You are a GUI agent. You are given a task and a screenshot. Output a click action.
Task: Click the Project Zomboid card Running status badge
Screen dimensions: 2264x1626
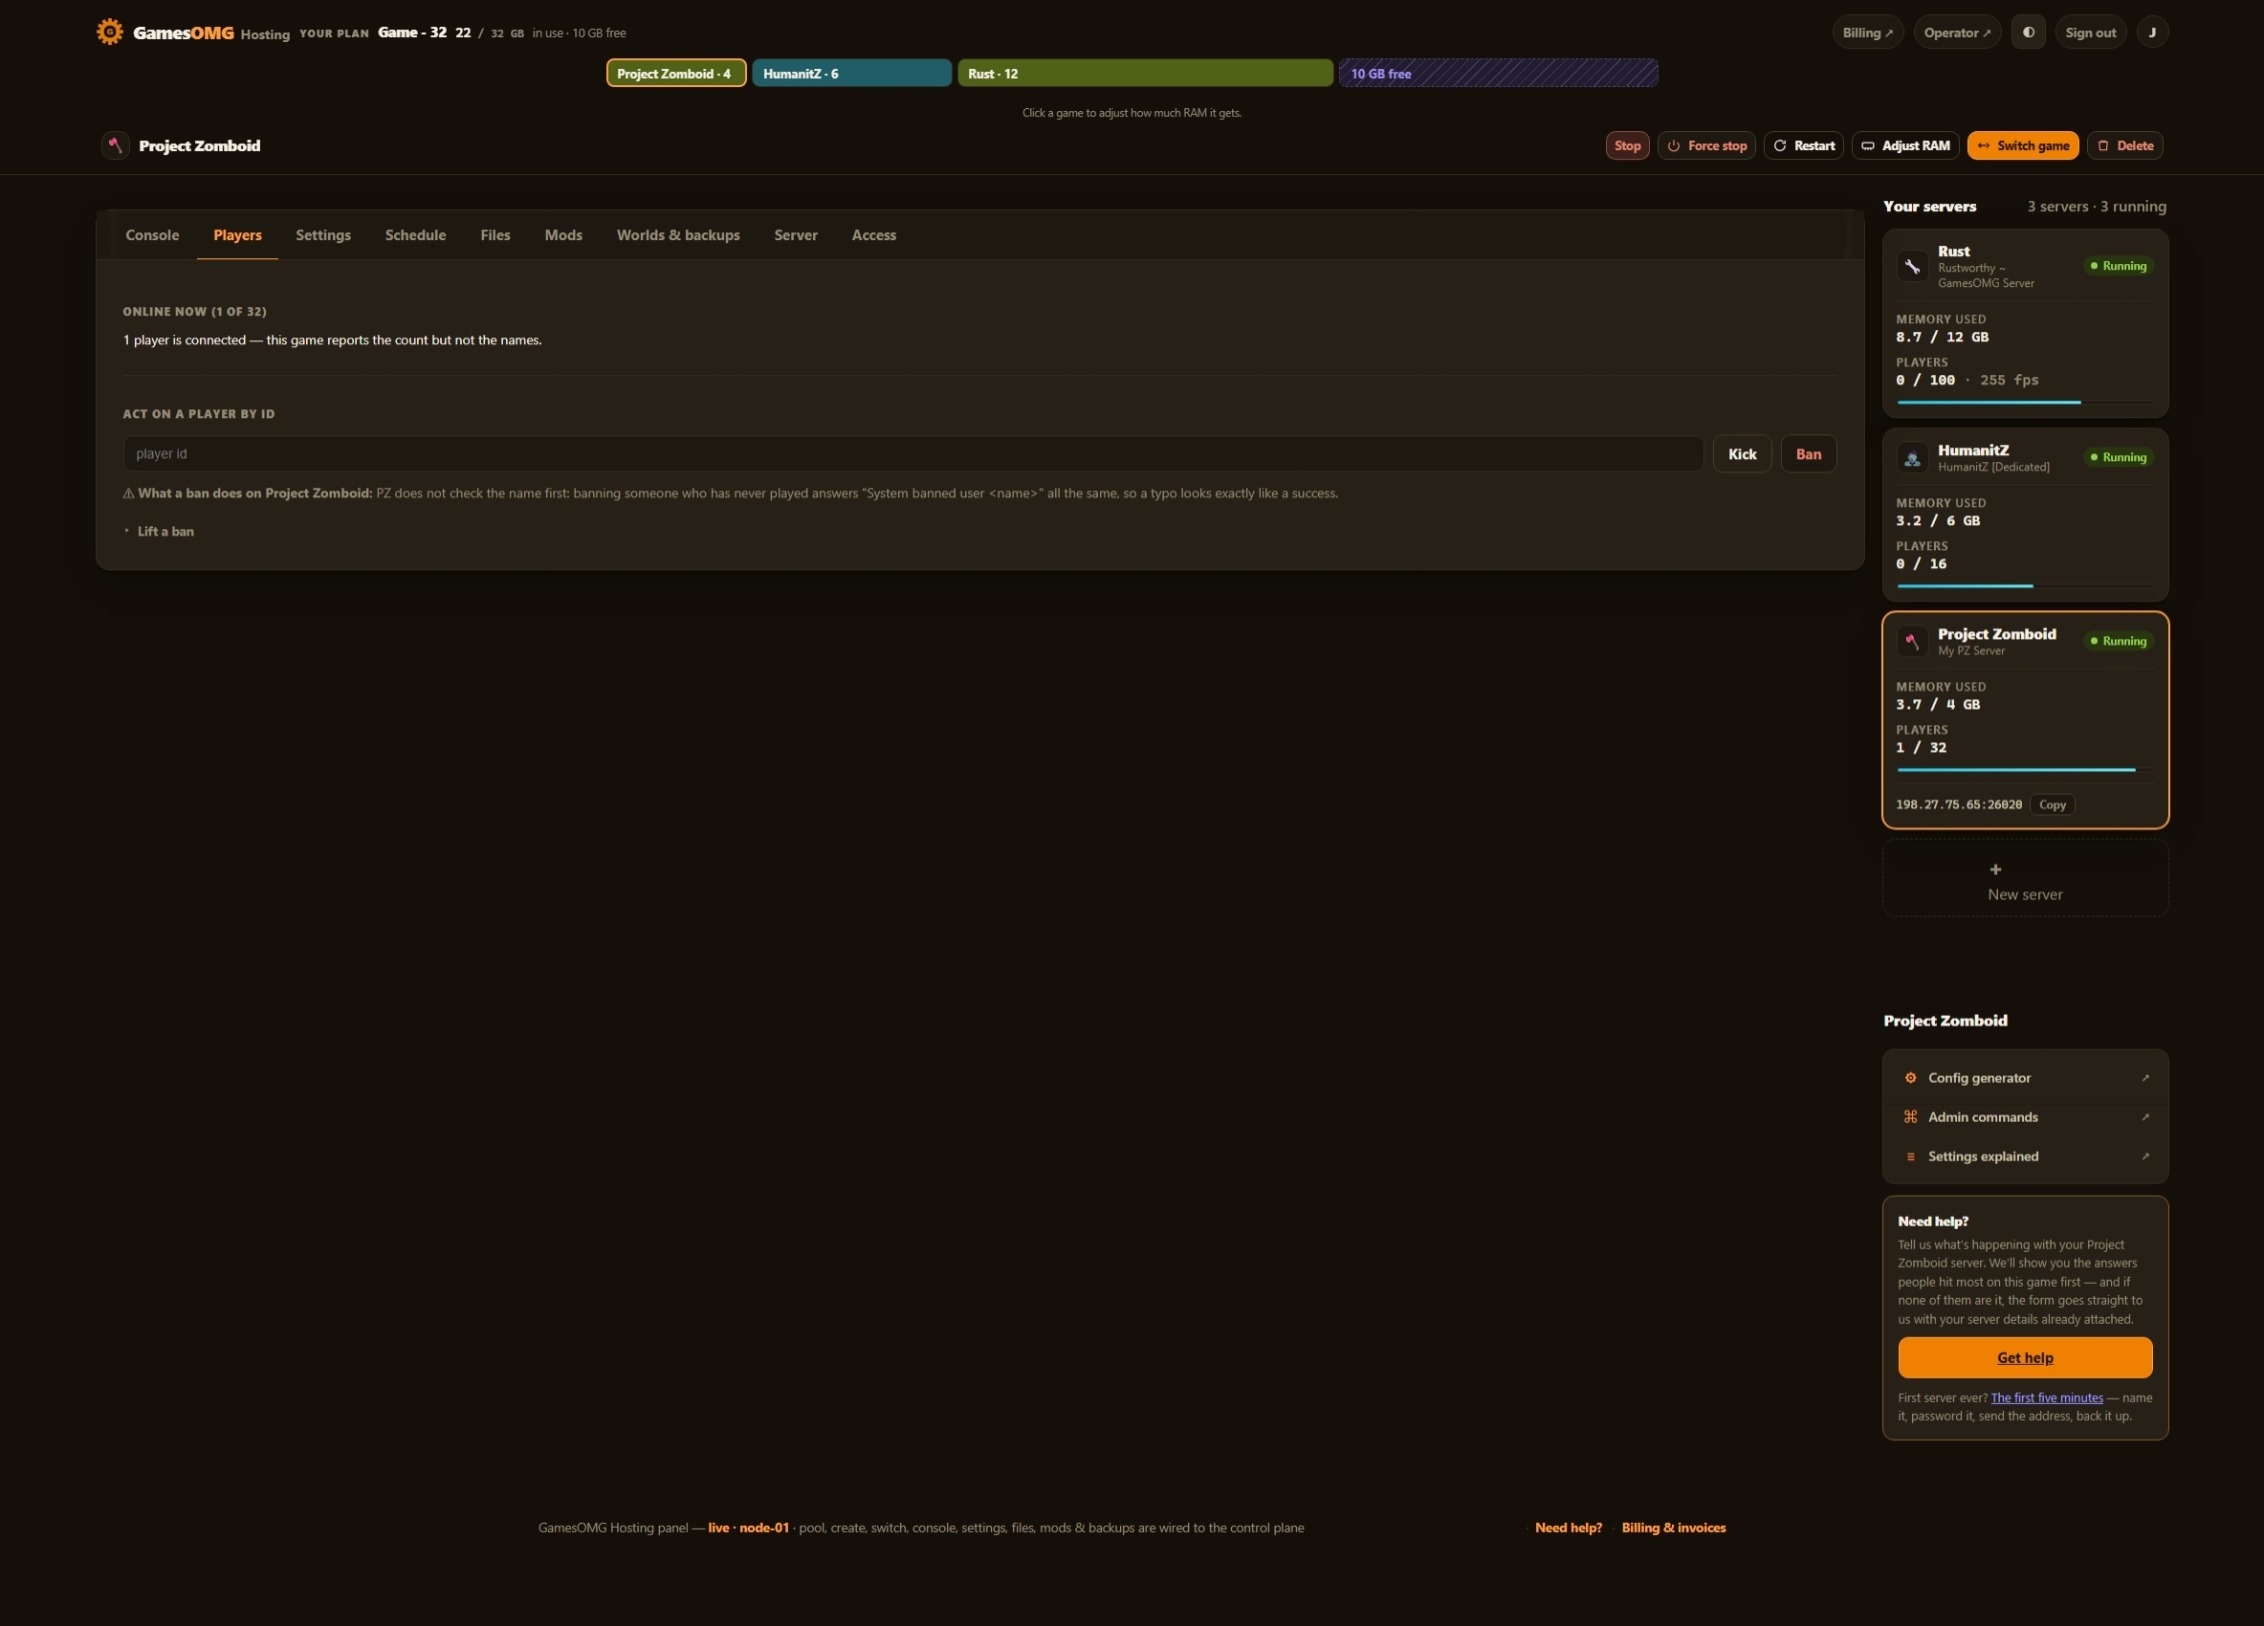pos(2118,641)
